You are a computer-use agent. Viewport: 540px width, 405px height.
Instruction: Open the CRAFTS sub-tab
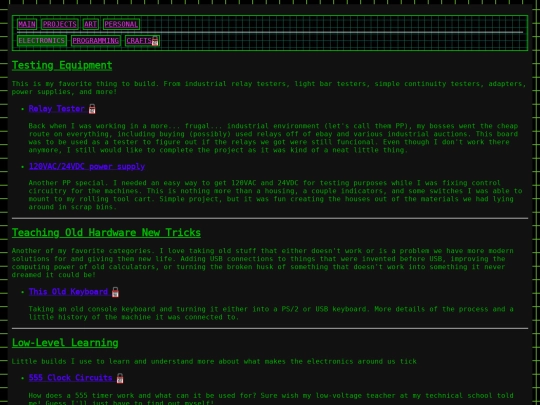coord(142,41)
